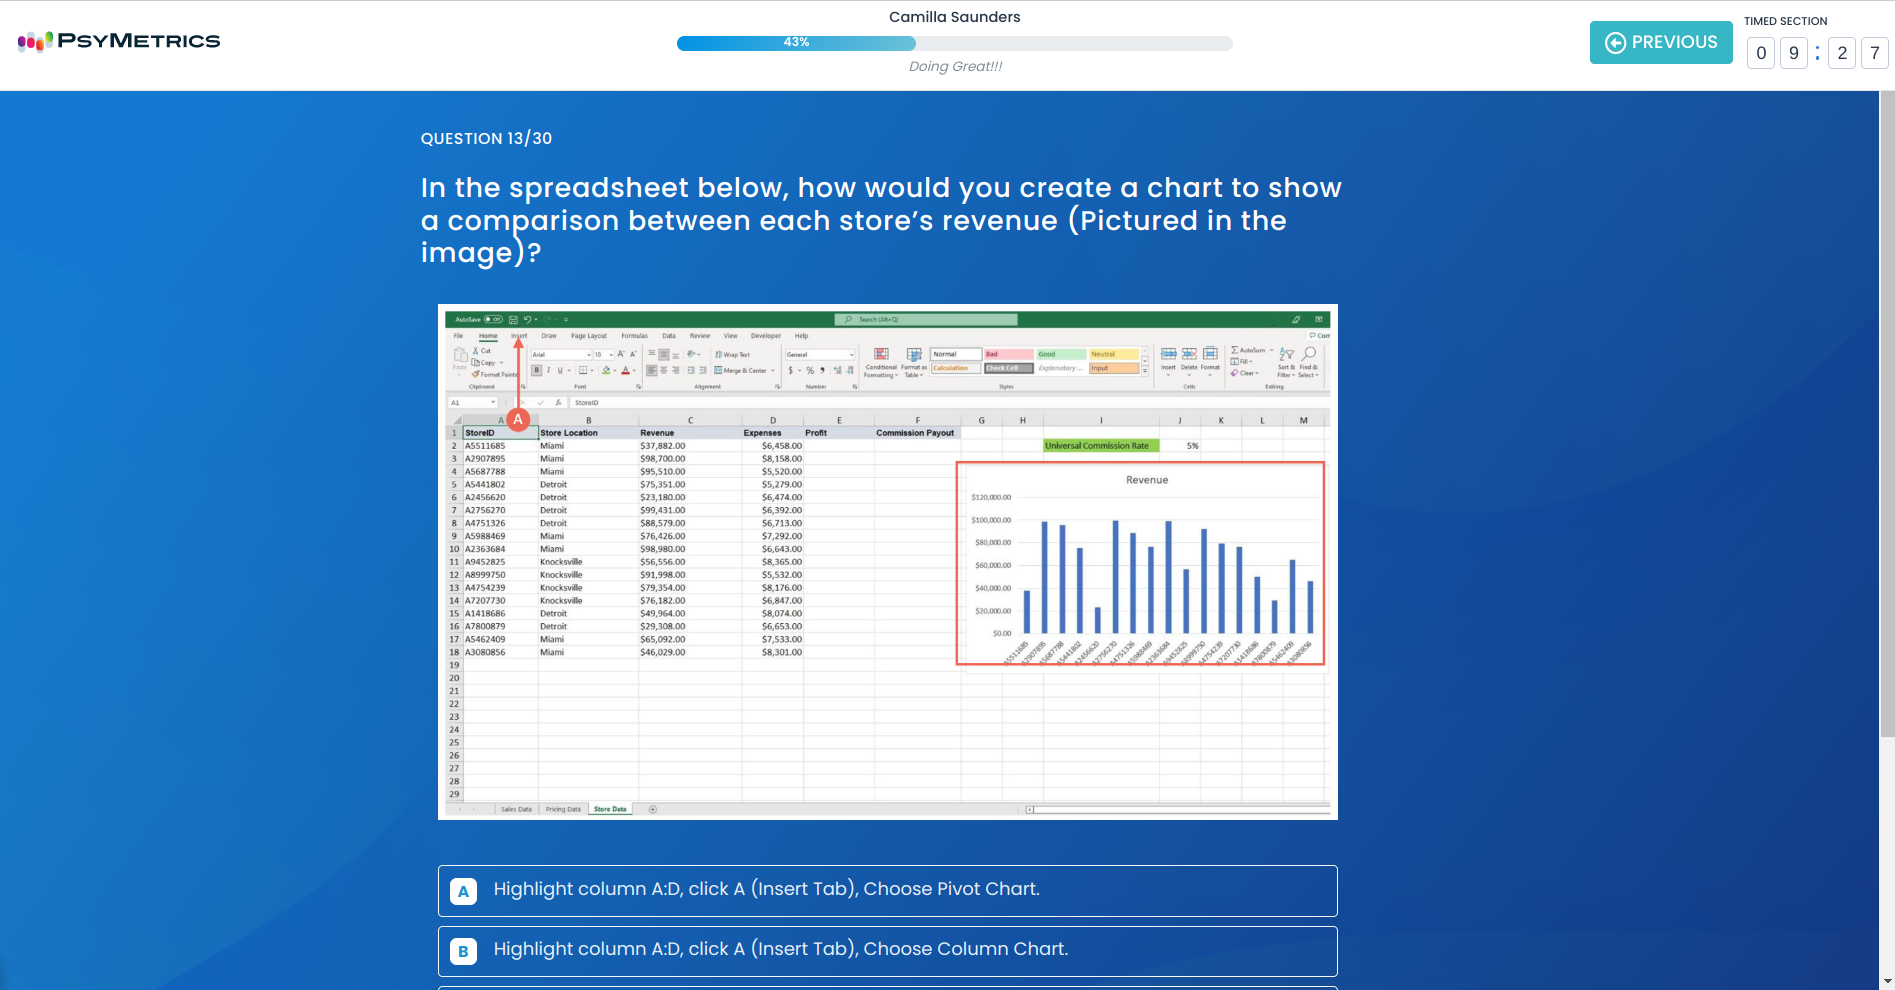
Task: Toggle the AutoSave switch in Excel
Action: coord(493,320)
